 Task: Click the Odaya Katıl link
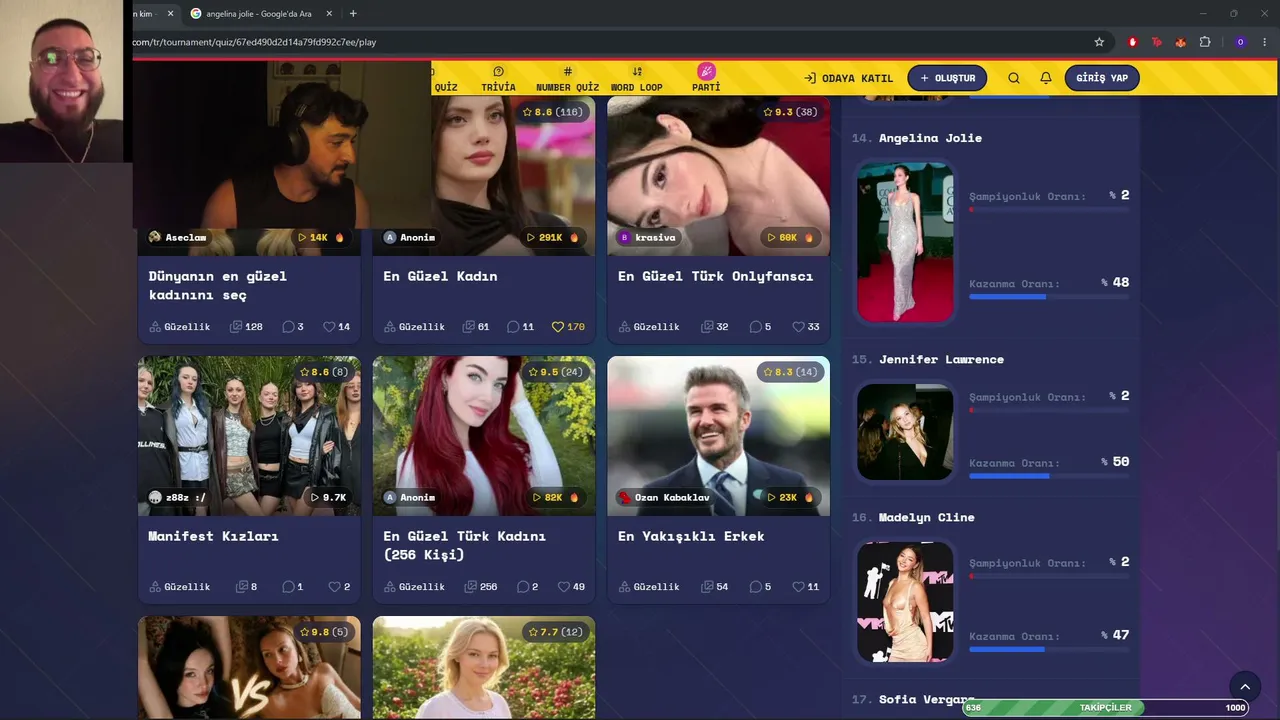849,78
